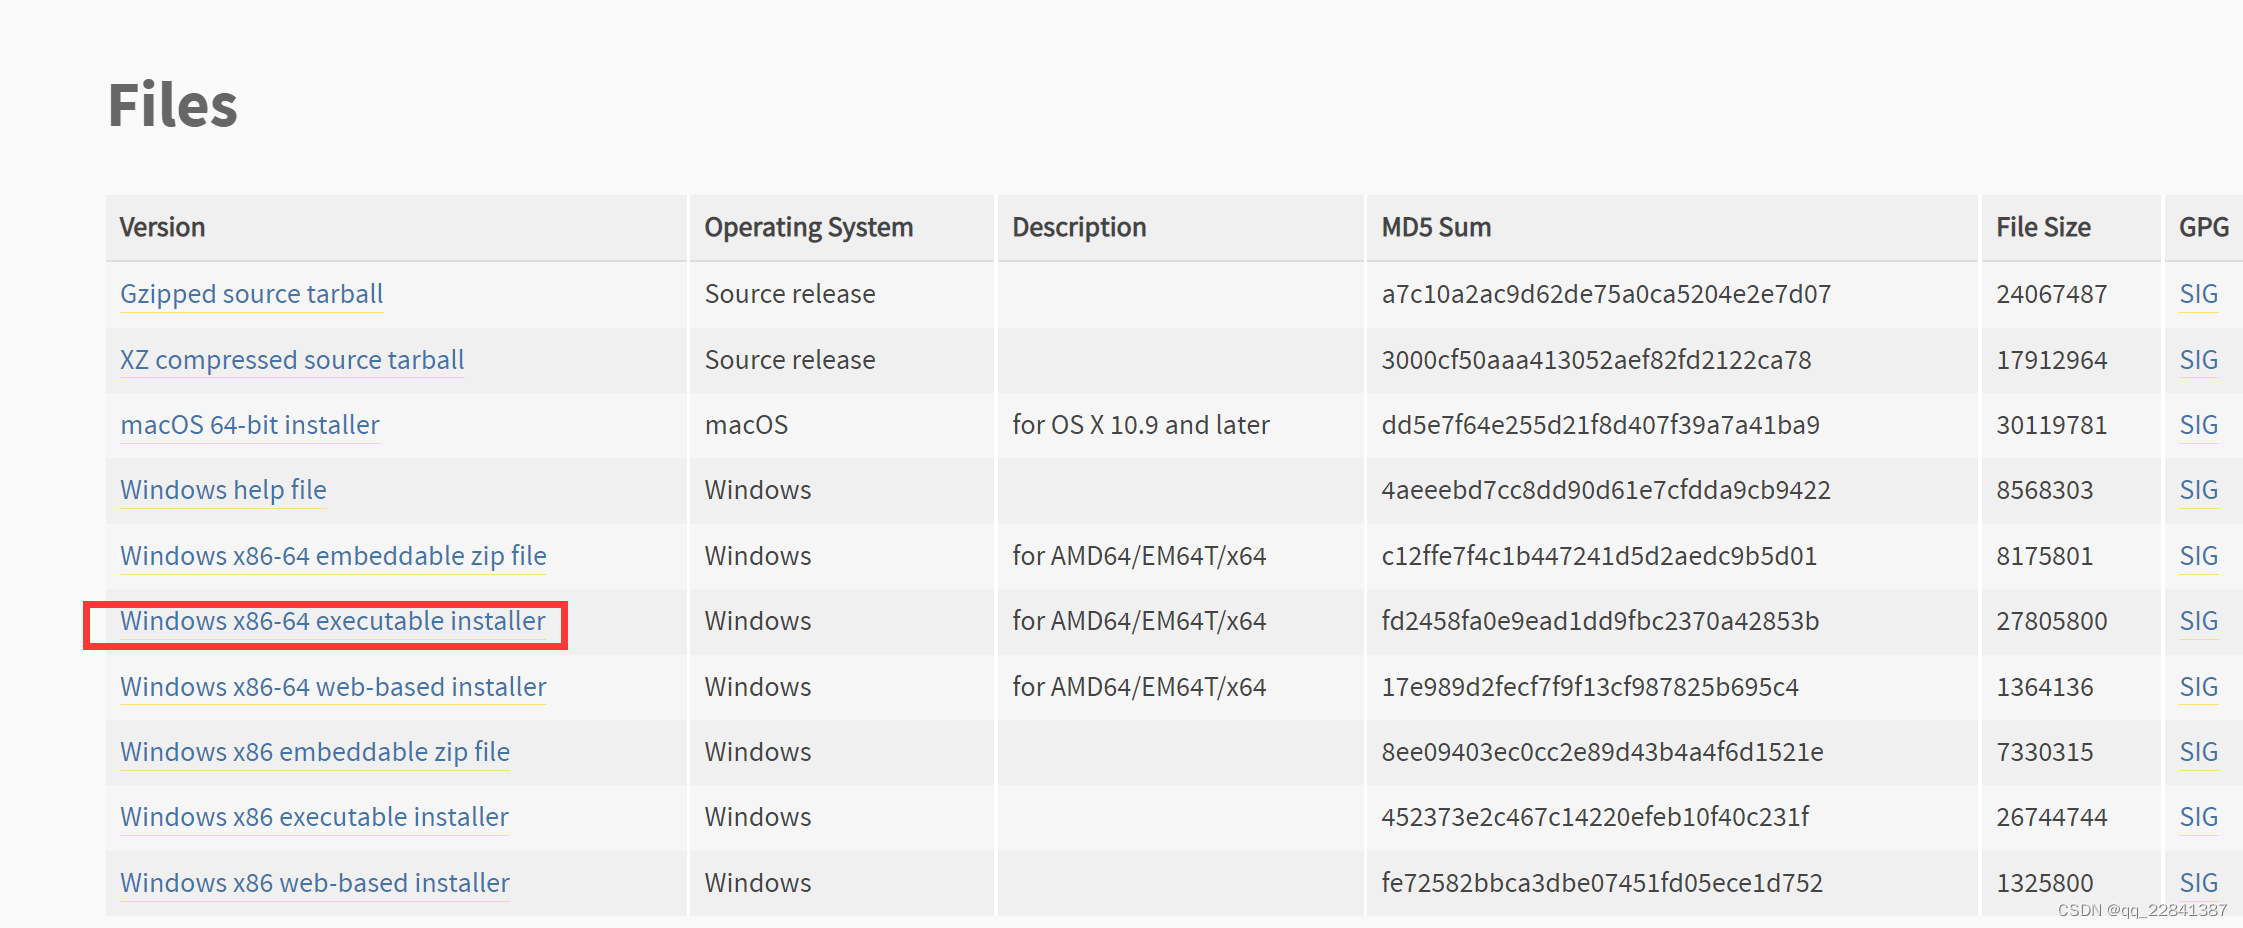
Task: Open the Windows help file link
Action: coord(223,490)
